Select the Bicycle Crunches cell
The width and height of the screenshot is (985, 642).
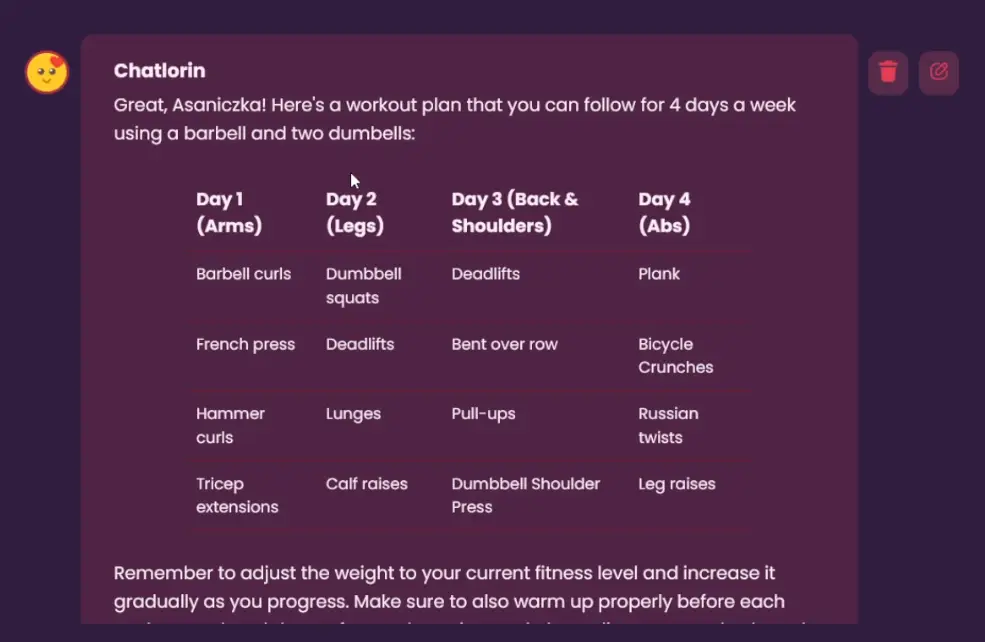pyautogui.click(x=676, y=355)
